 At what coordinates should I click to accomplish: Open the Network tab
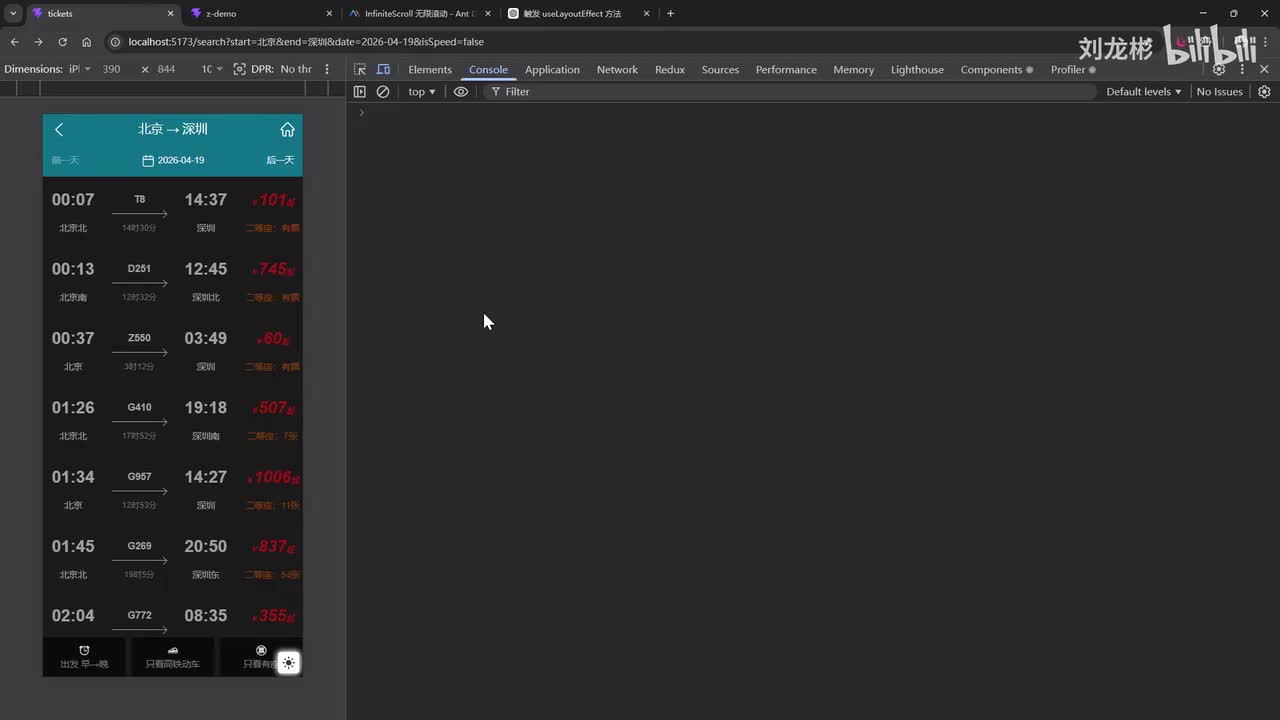tap(617, 69)
